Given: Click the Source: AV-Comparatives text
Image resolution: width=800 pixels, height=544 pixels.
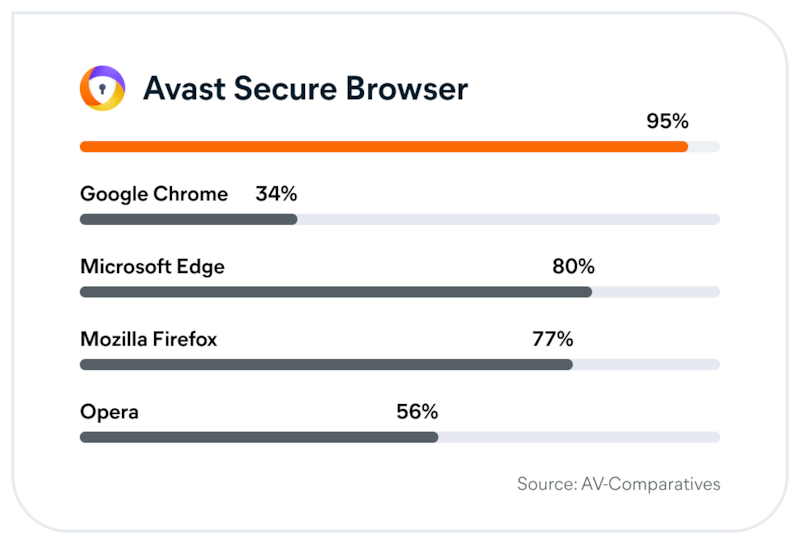Looking at the screenshot, I should pos(618,484).
